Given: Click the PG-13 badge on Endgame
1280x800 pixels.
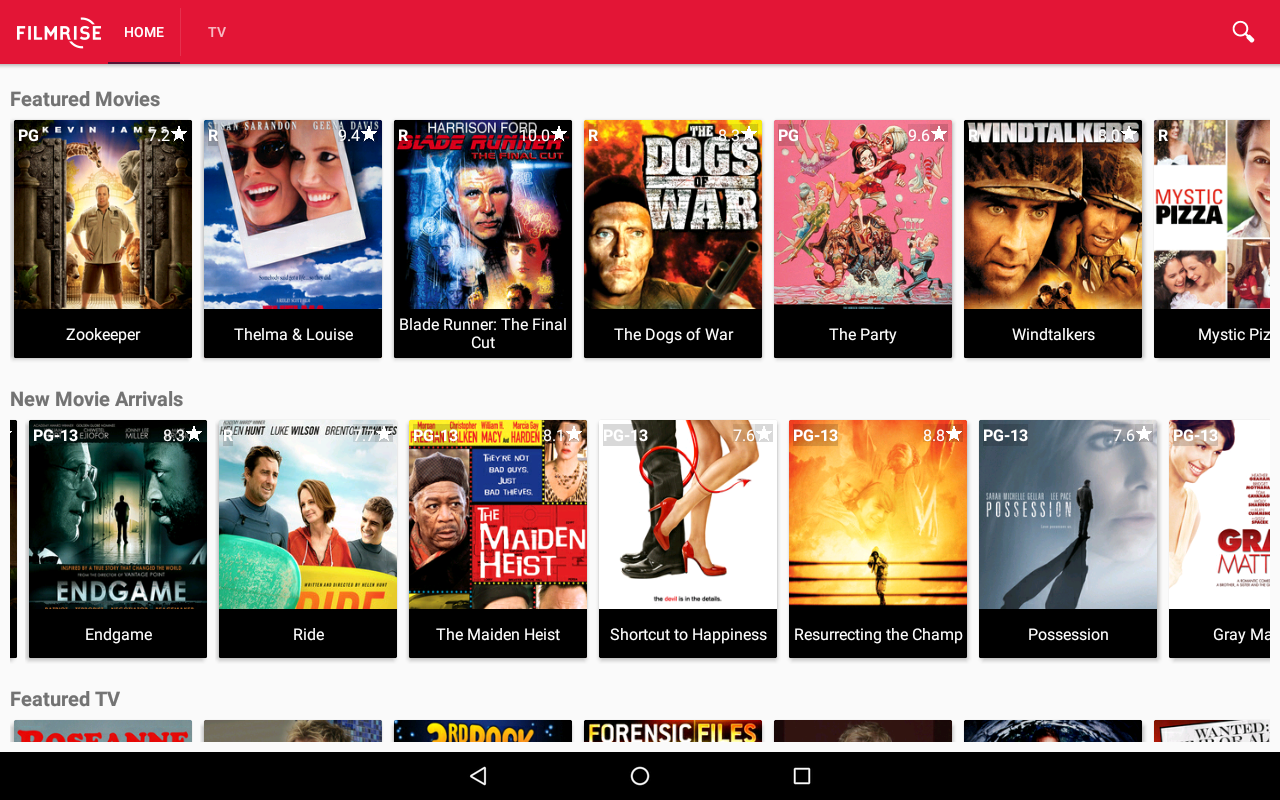Looking at the screenshot, I should click(x=56, y=435).
